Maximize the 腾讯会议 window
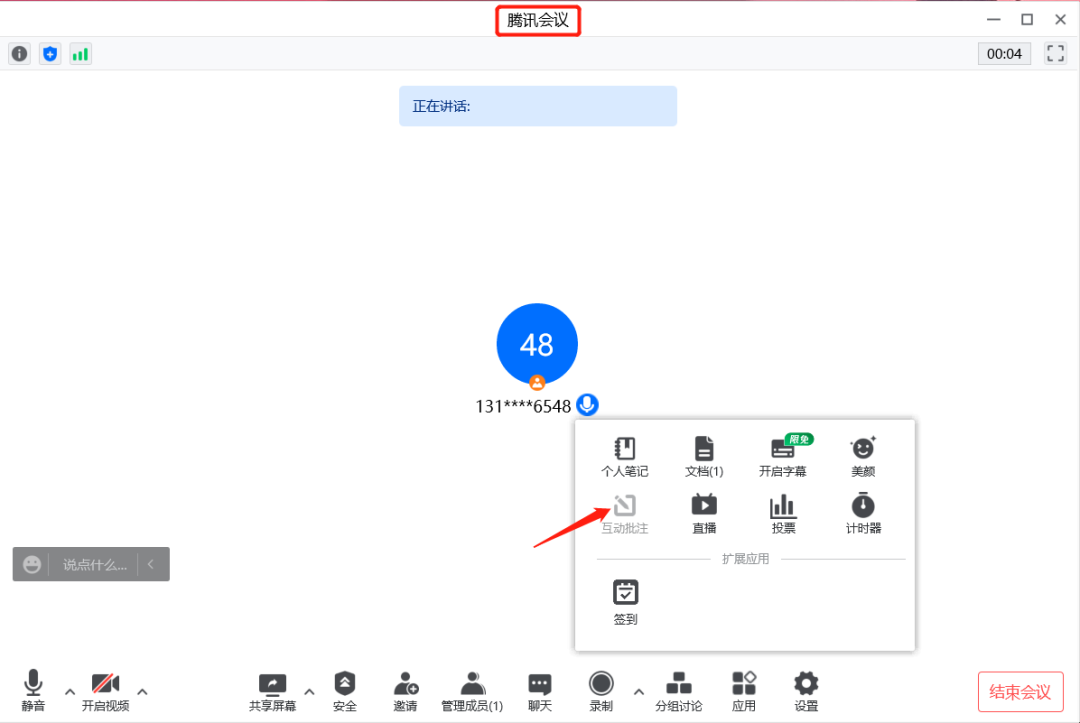Image resolution: width=1080 pixels, height=723 pixels. pos(1027,19)
